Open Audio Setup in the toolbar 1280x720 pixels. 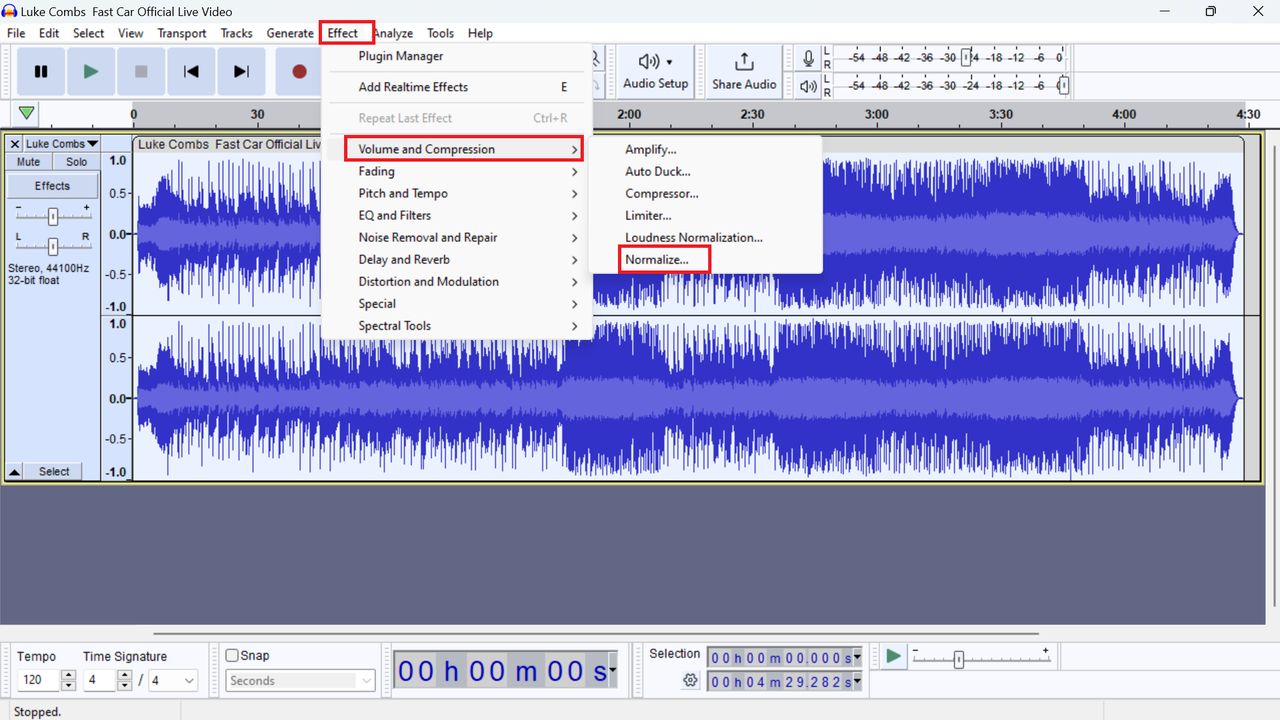coord(655,71)
